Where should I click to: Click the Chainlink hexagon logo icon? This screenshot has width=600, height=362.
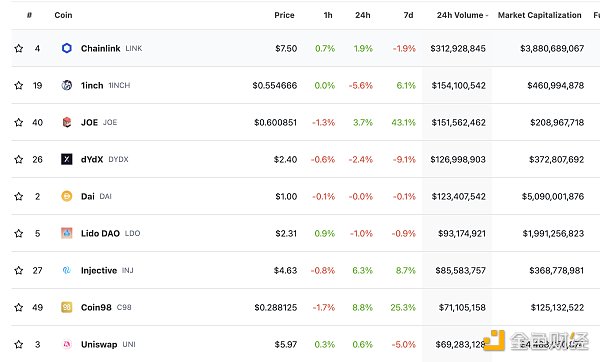coord(67,48)
